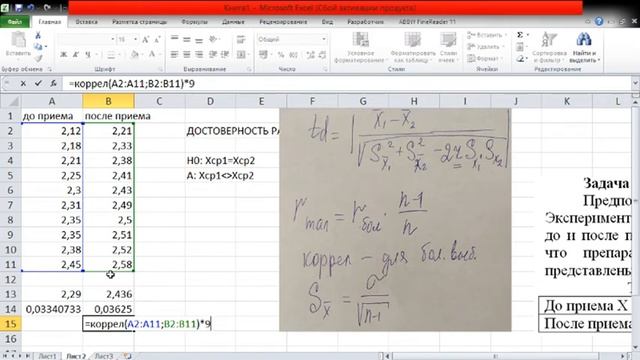The width and height of the screenshot is (640, 360).
Task: Merge and center selected cells
Action: 241,54
